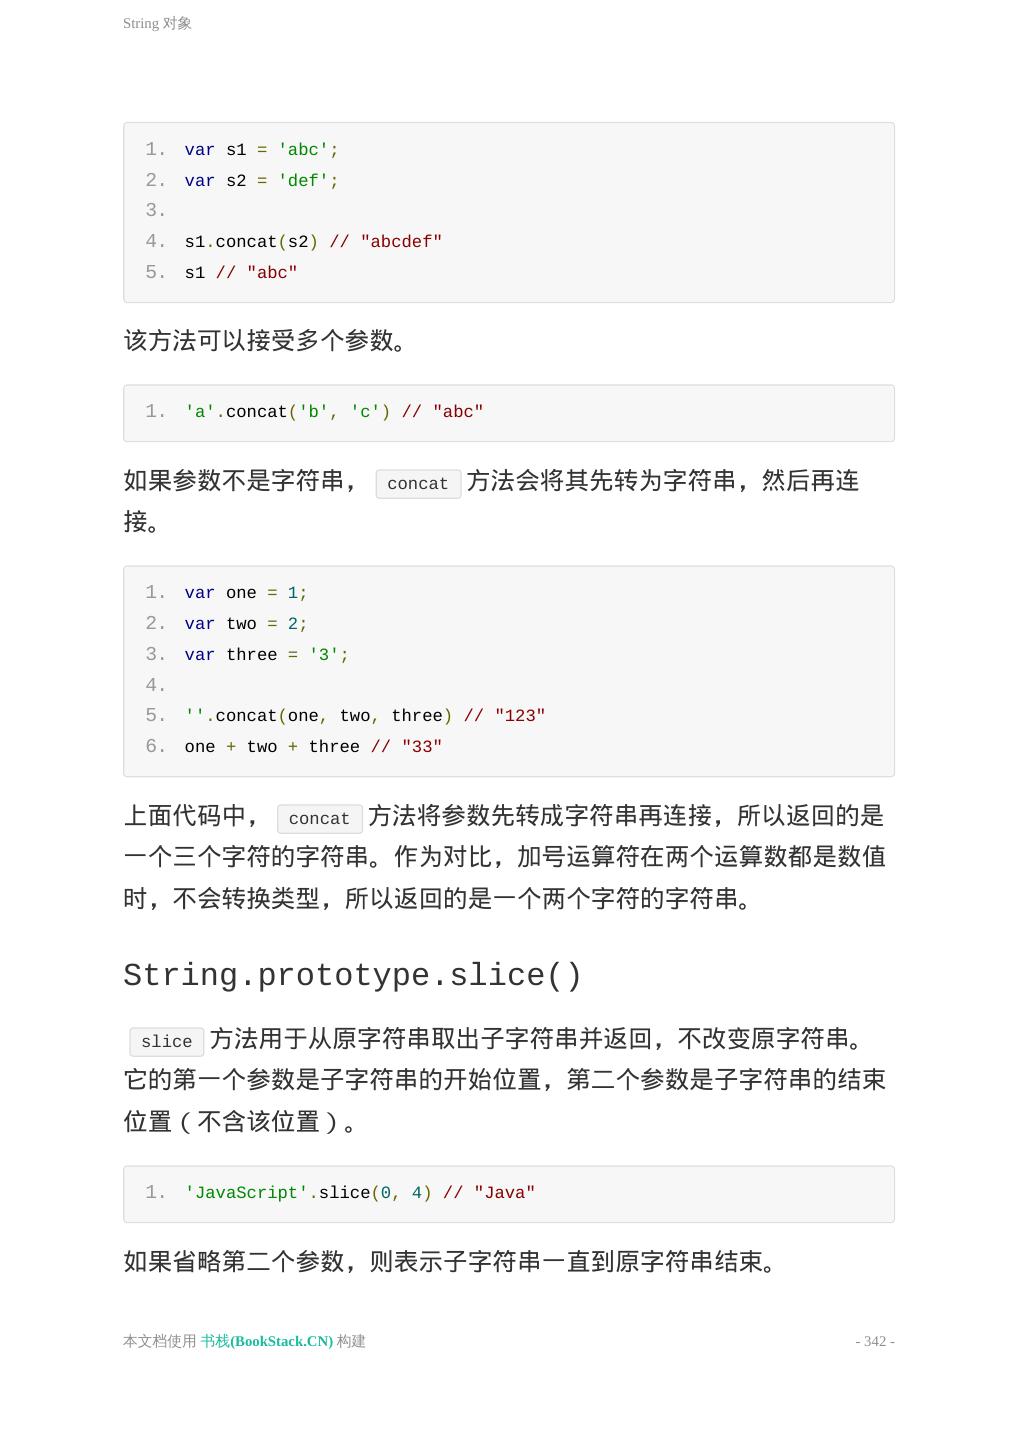Viewport: 1019px width, 1440px height.
Task: Click the ''.concat(one, two, three) line
Action: coord(364,716)
